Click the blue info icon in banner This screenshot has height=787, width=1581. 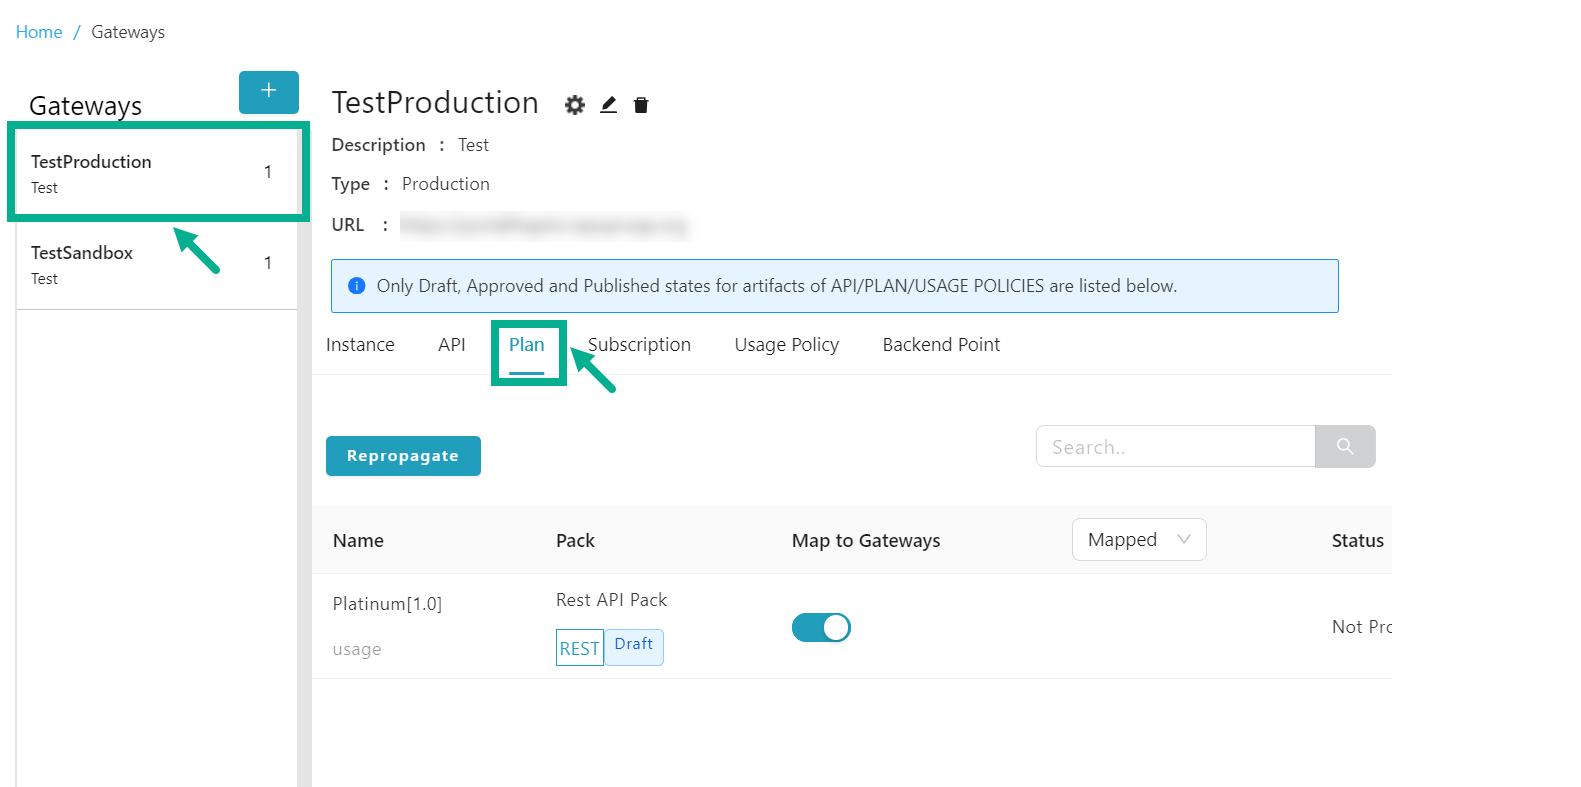(356, 286)
